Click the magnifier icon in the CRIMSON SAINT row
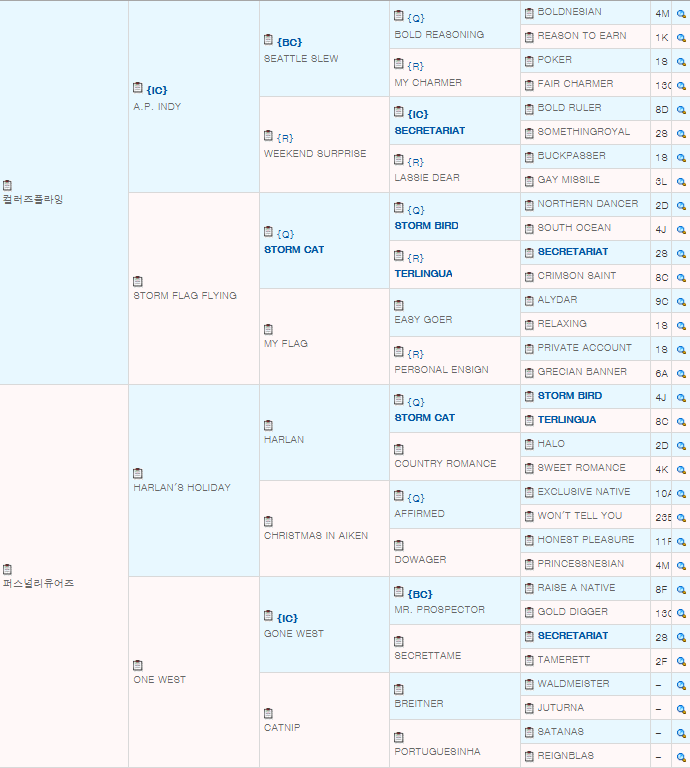 [681, 278]
